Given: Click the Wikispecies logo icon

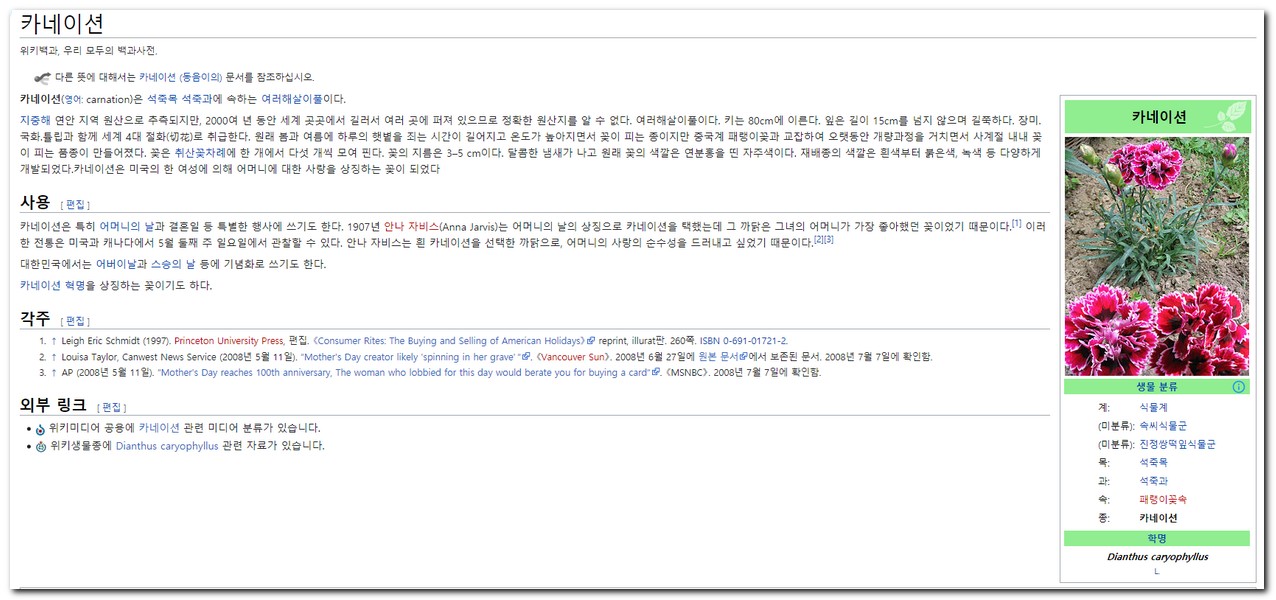Looking at the screenshot, I should (40, 447).
